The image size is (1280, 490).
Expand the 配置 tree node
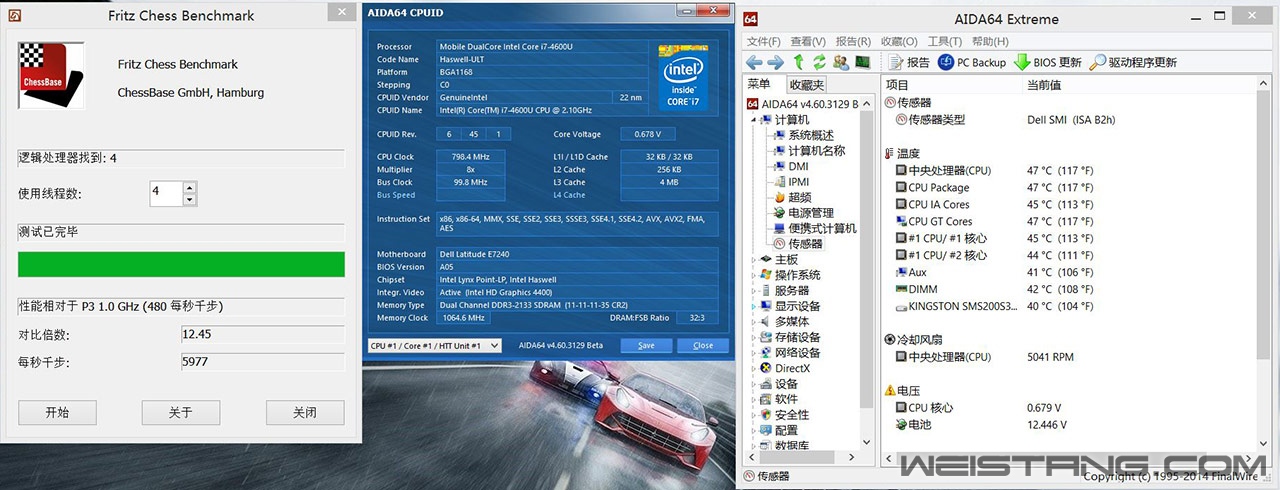753,430
